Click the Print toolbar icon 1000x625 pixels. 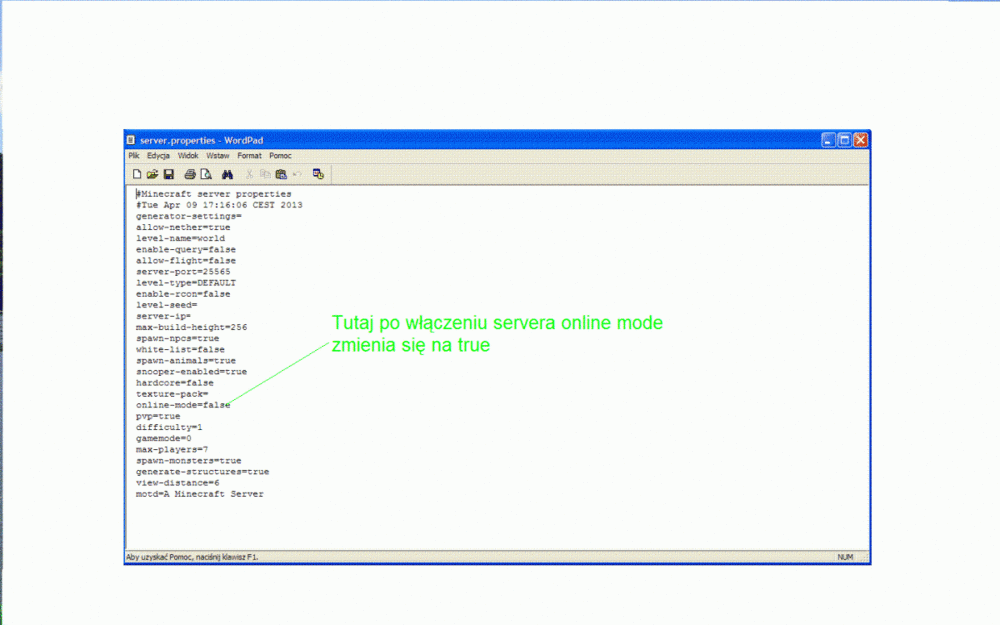(189, 174)
